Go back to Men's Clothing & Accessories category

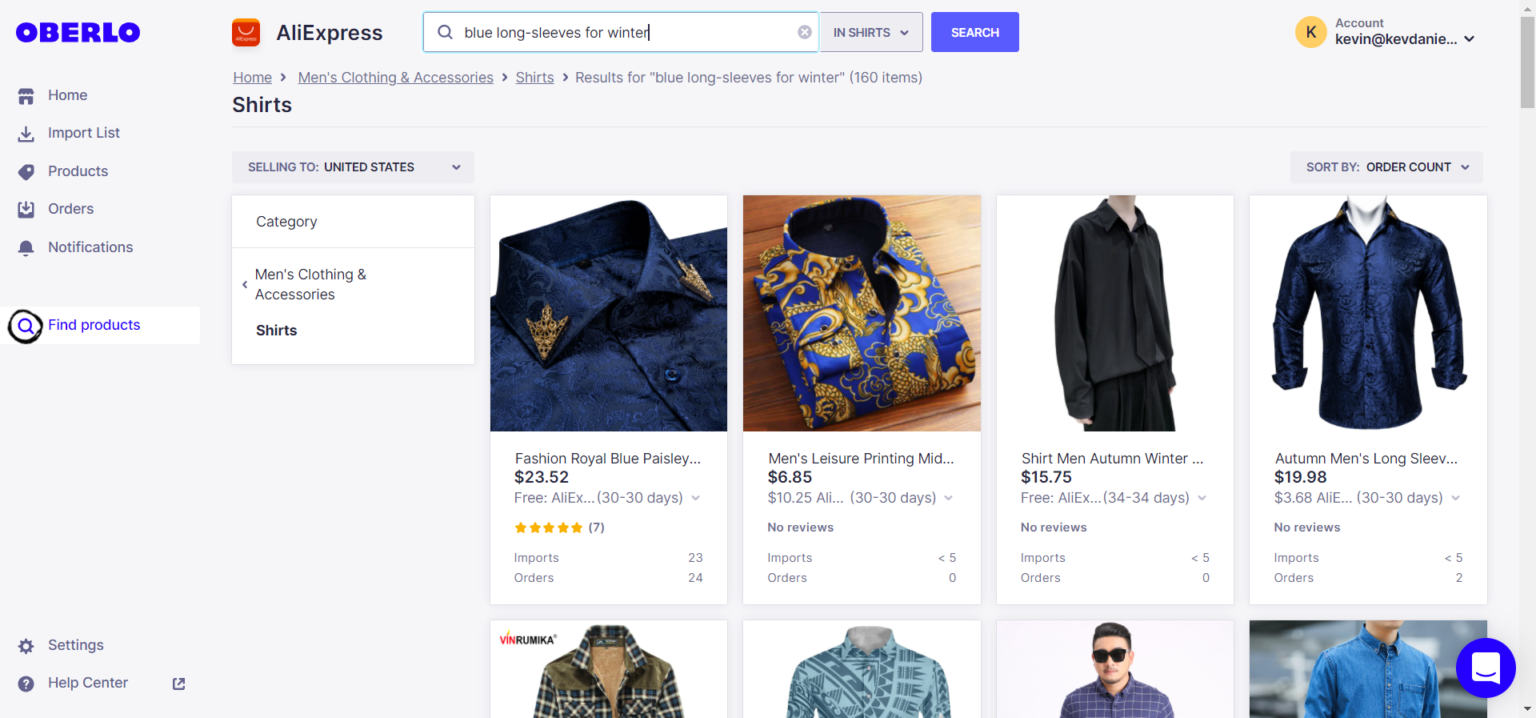click(310, 285)
